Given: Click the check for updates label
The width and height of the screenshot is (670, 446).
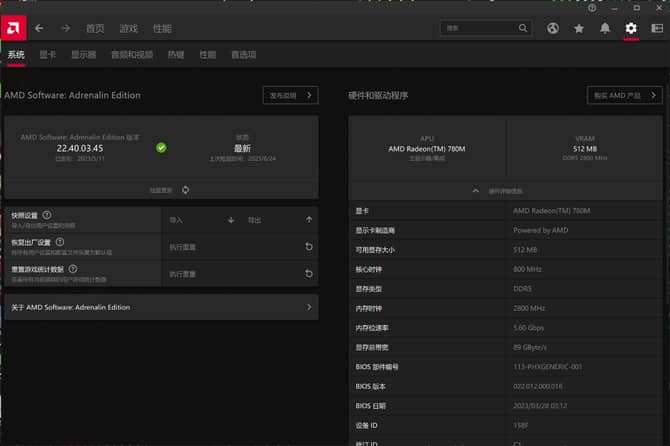Looking at the screenshot, I should point(161,190).
